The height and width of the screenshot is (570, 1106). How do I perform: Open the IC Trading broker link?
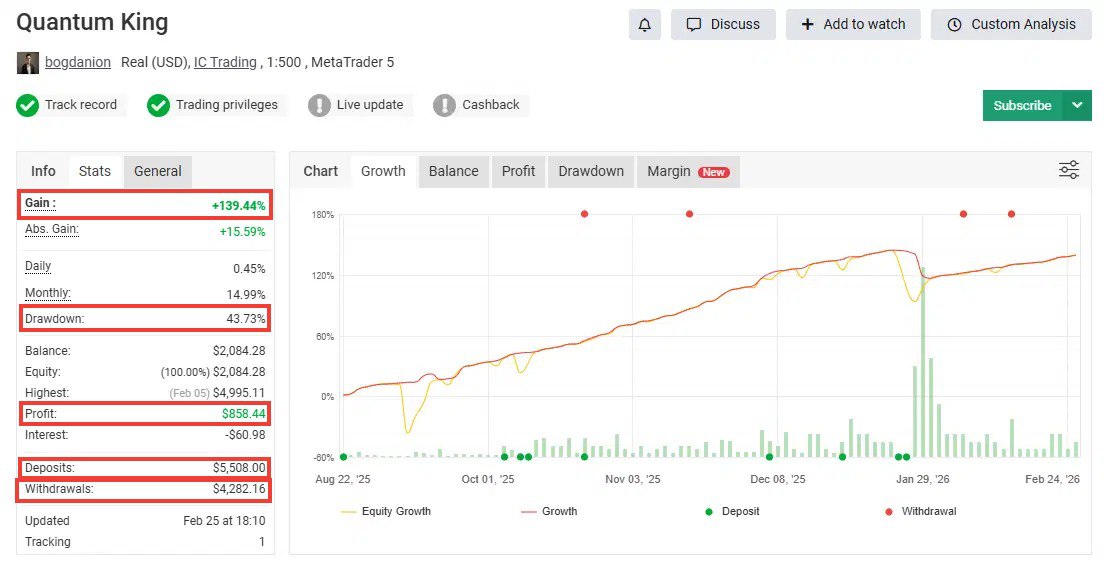225,62
